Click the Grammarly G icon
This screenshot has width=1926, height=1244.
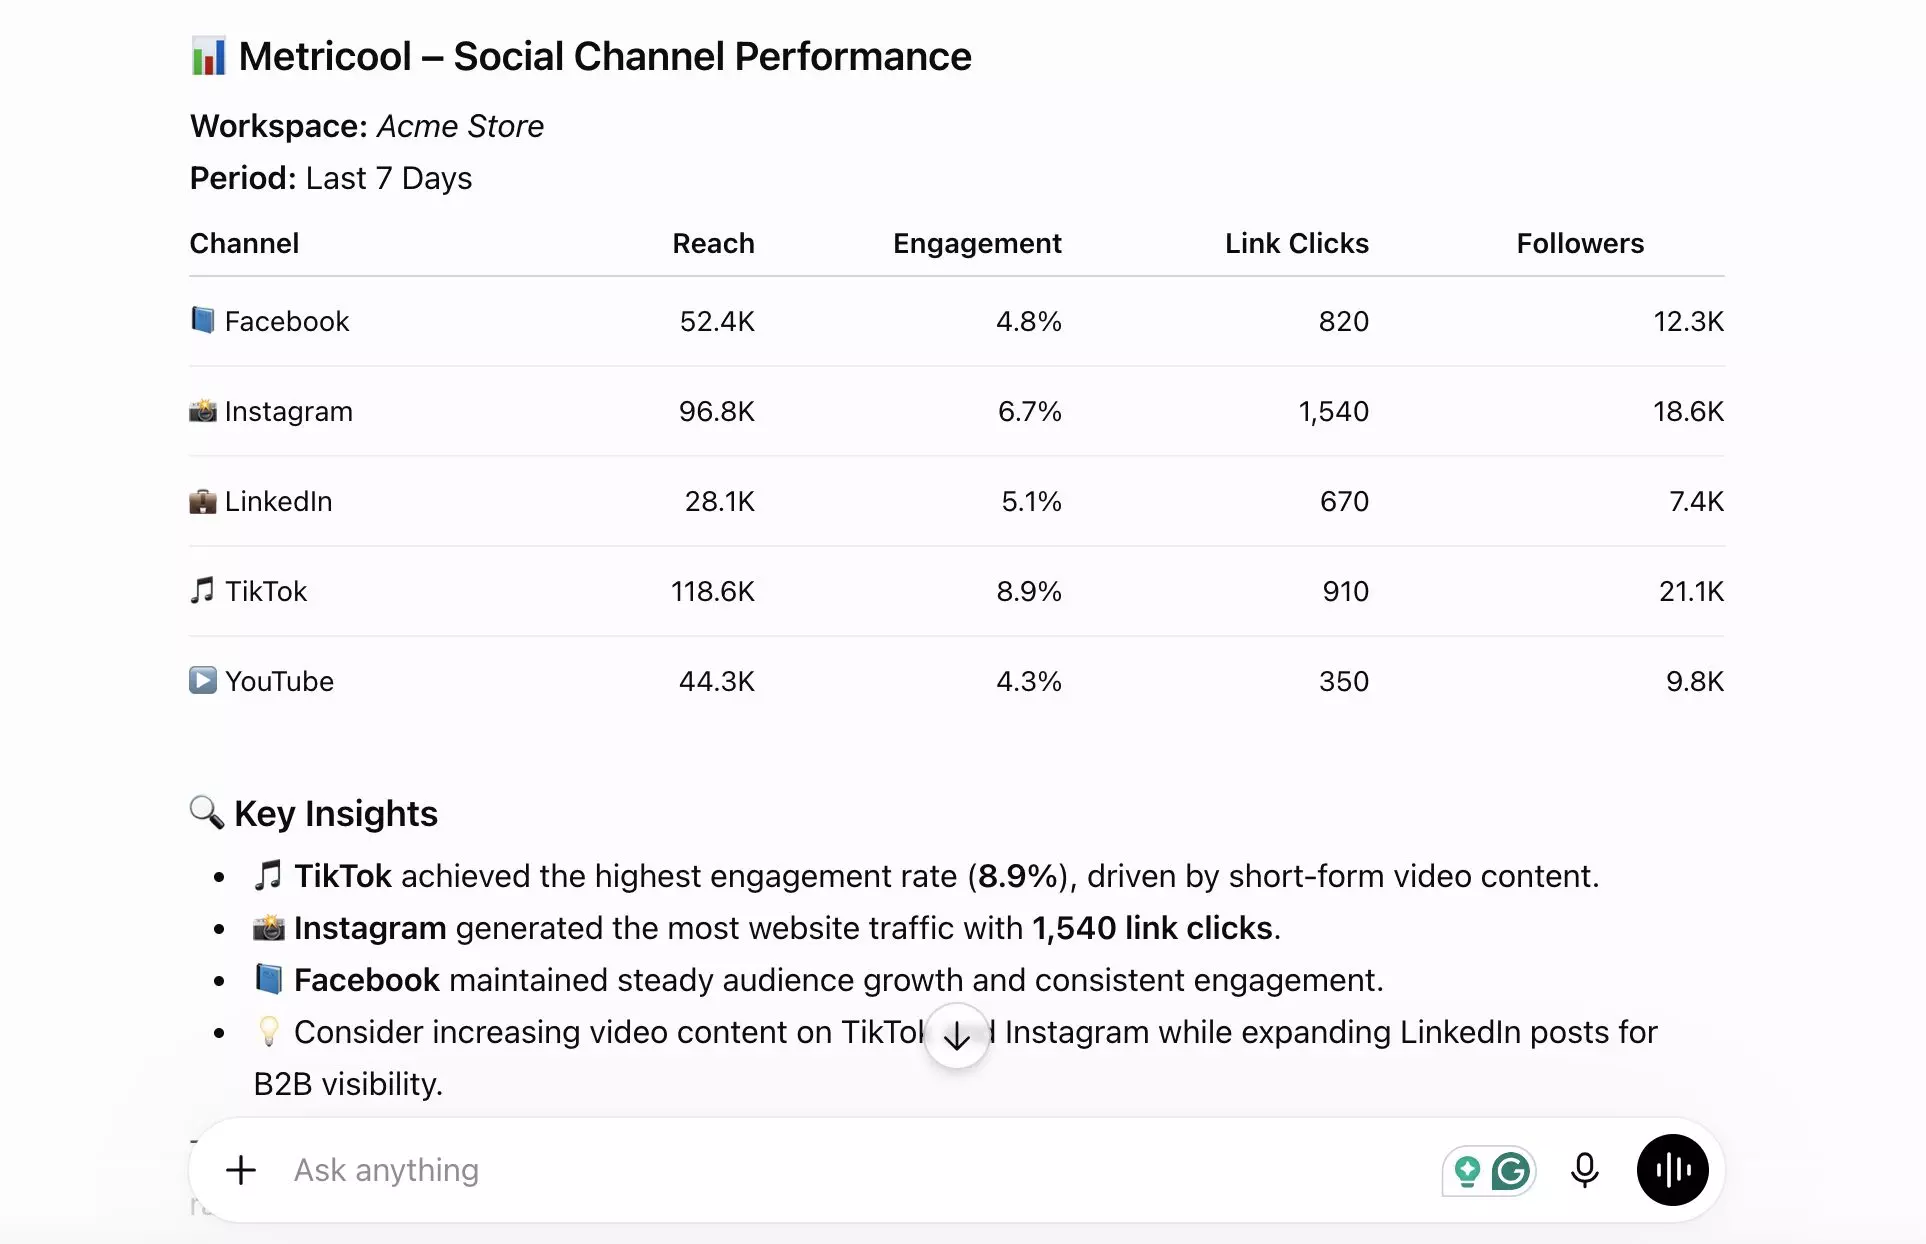click(1511, 1171)
